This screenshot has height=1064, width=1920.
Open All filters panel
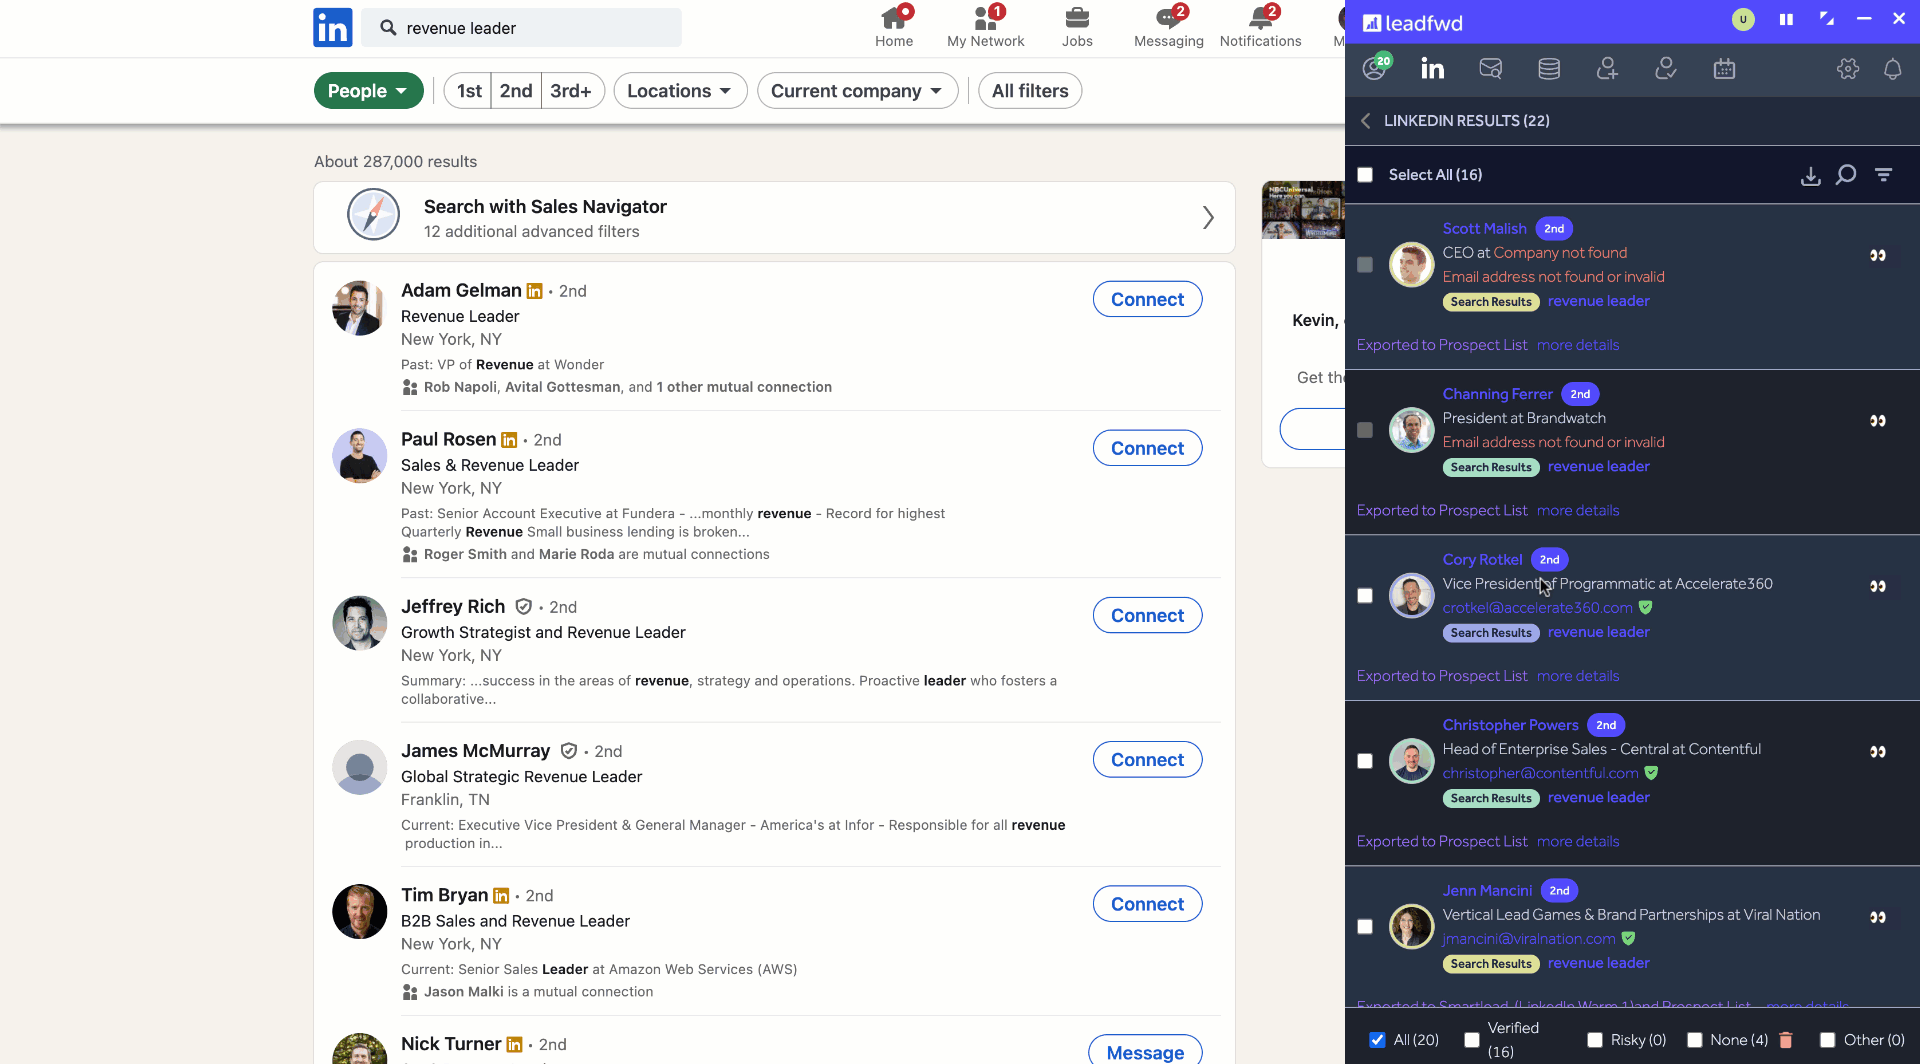[x=1030, y=91]
